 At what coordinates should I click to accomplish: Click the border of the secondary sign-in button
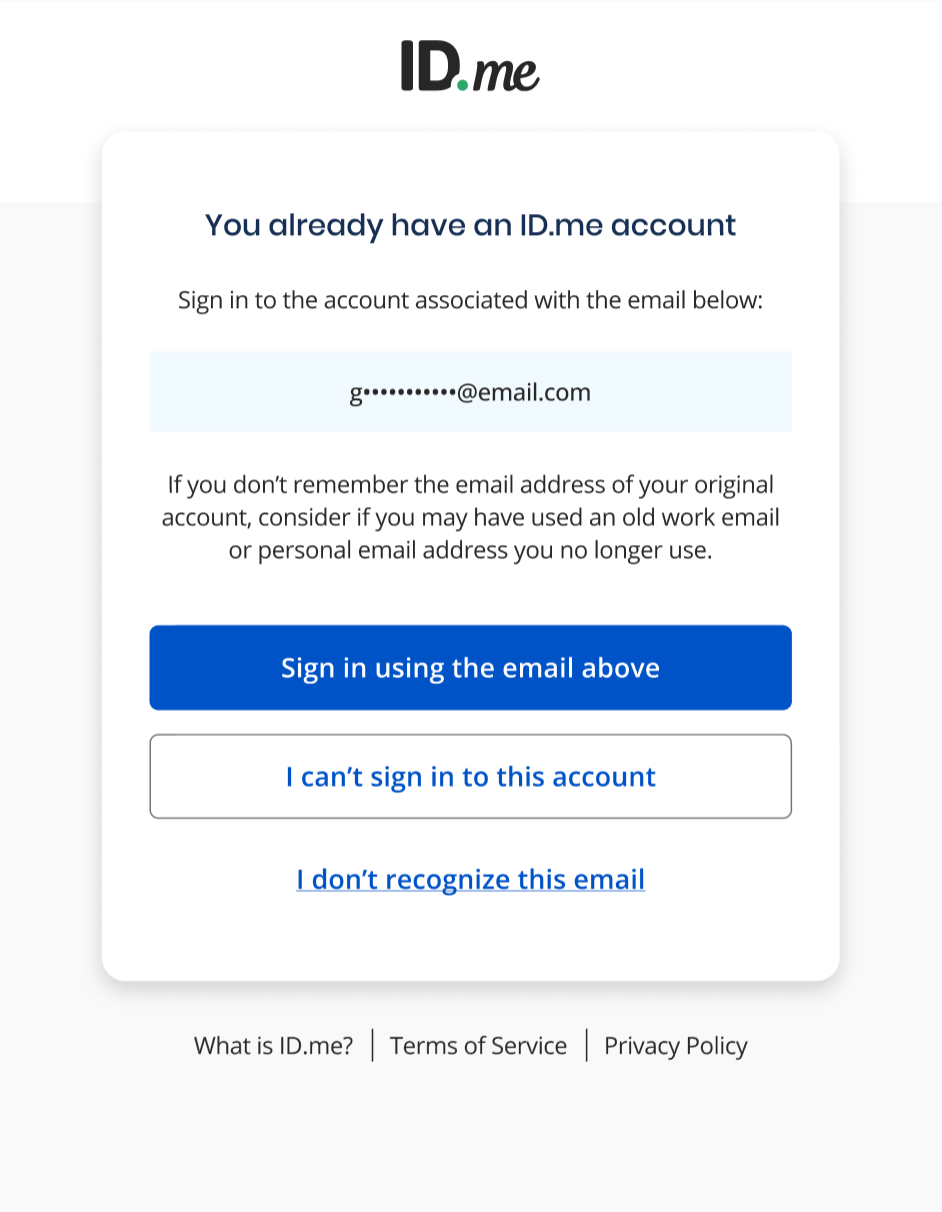(470, 737)
